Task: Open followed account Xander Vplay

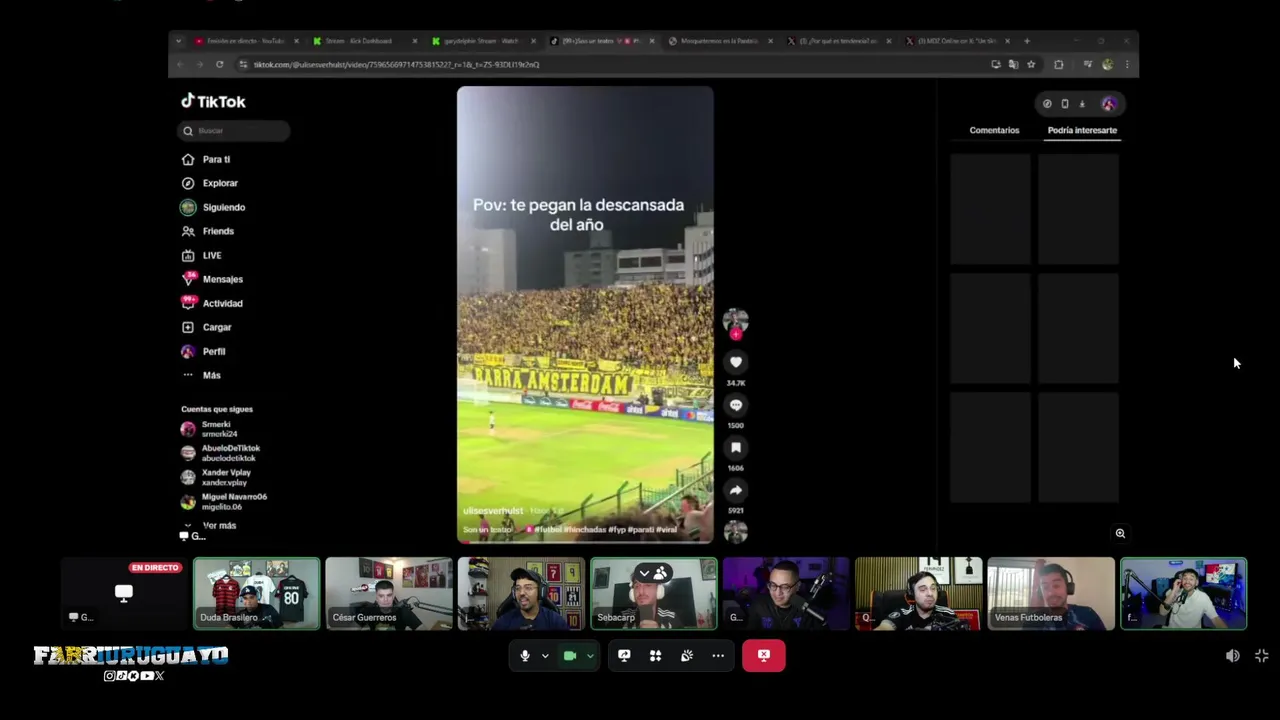Action: 216,477
